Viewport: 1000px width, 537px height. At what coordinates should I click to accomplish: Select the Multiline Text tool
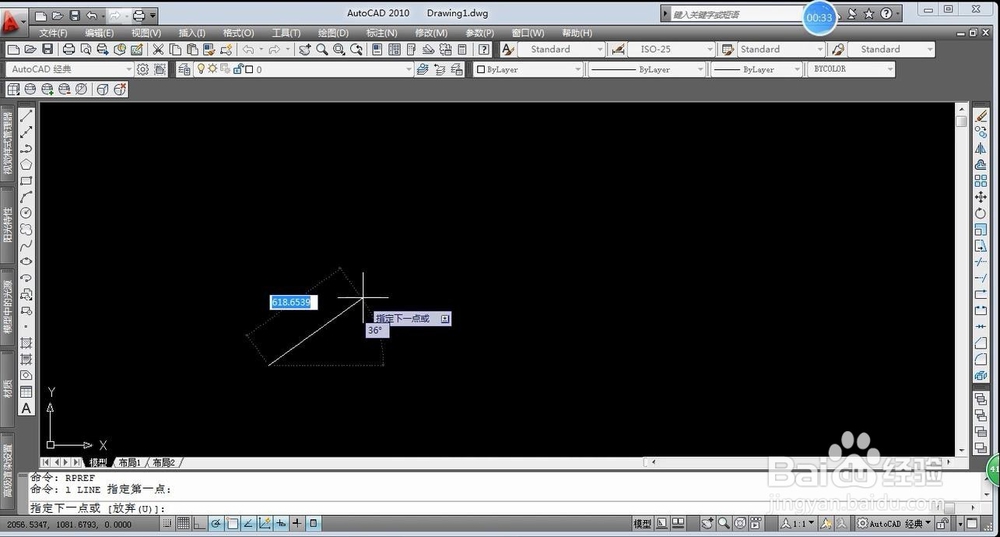pyautogui.click(x=26, y=408)
